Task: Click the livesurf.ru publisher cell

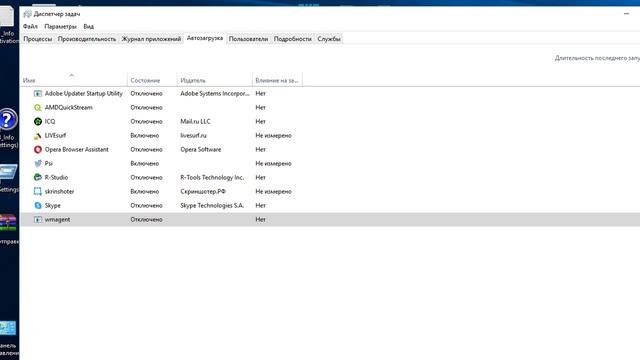Action: pos(193,136)
